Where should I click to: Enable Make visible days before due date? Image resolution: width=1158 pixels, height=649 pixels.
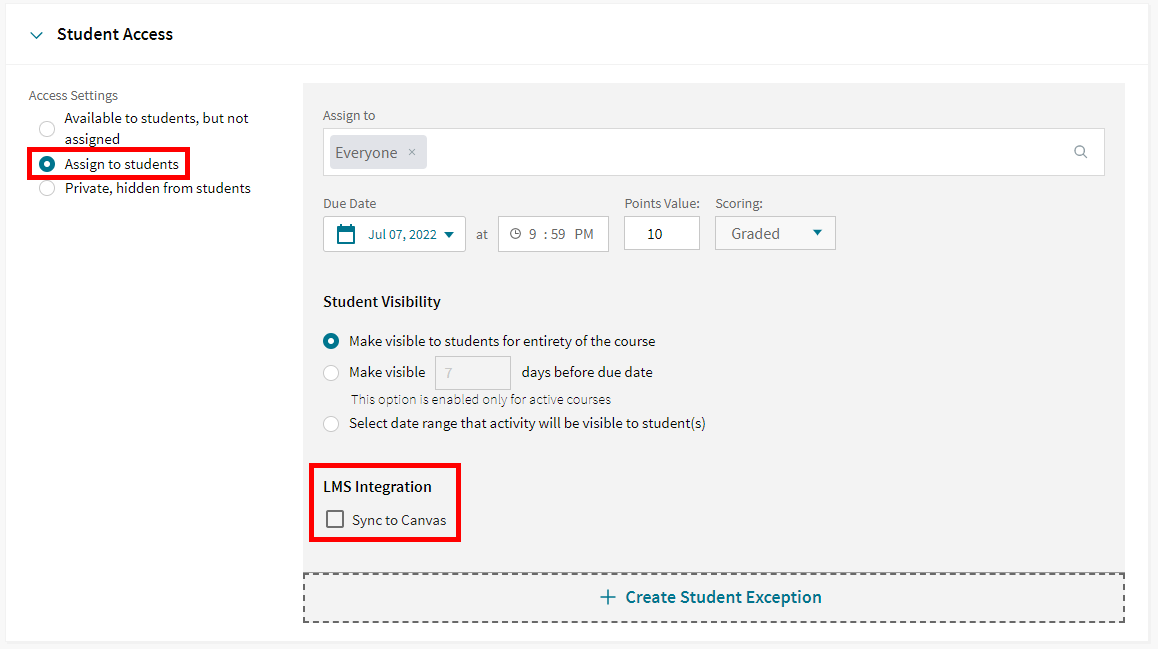pos(331,372)
